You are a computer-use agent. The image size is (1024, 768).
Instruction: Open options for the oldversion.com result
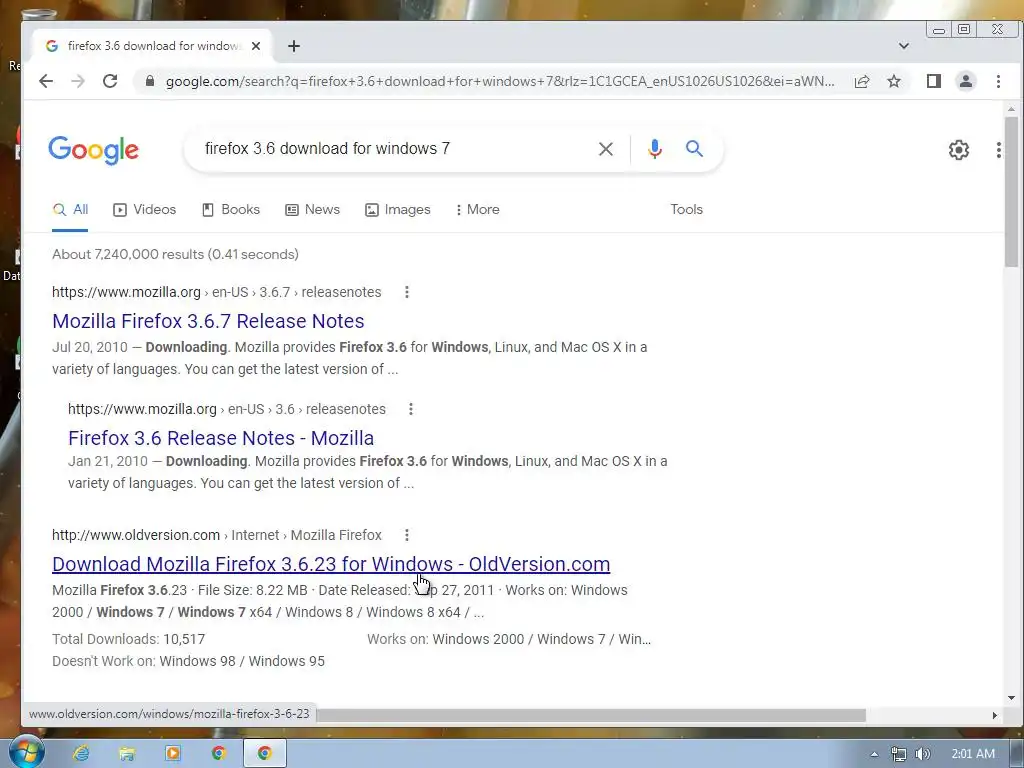coord(407,535)
